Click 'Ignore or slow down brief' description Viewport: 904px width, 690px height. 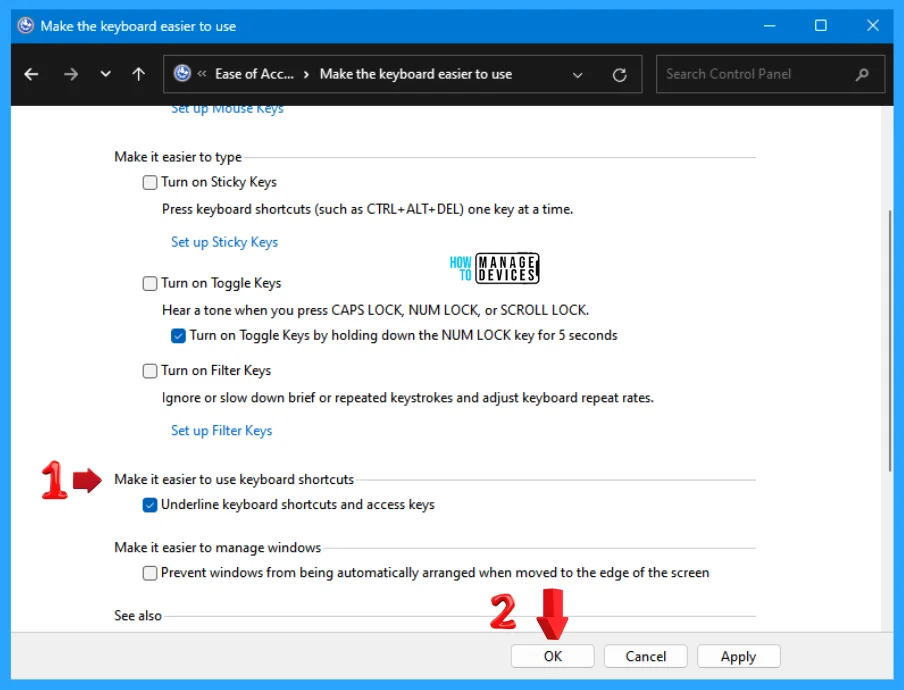408,398
